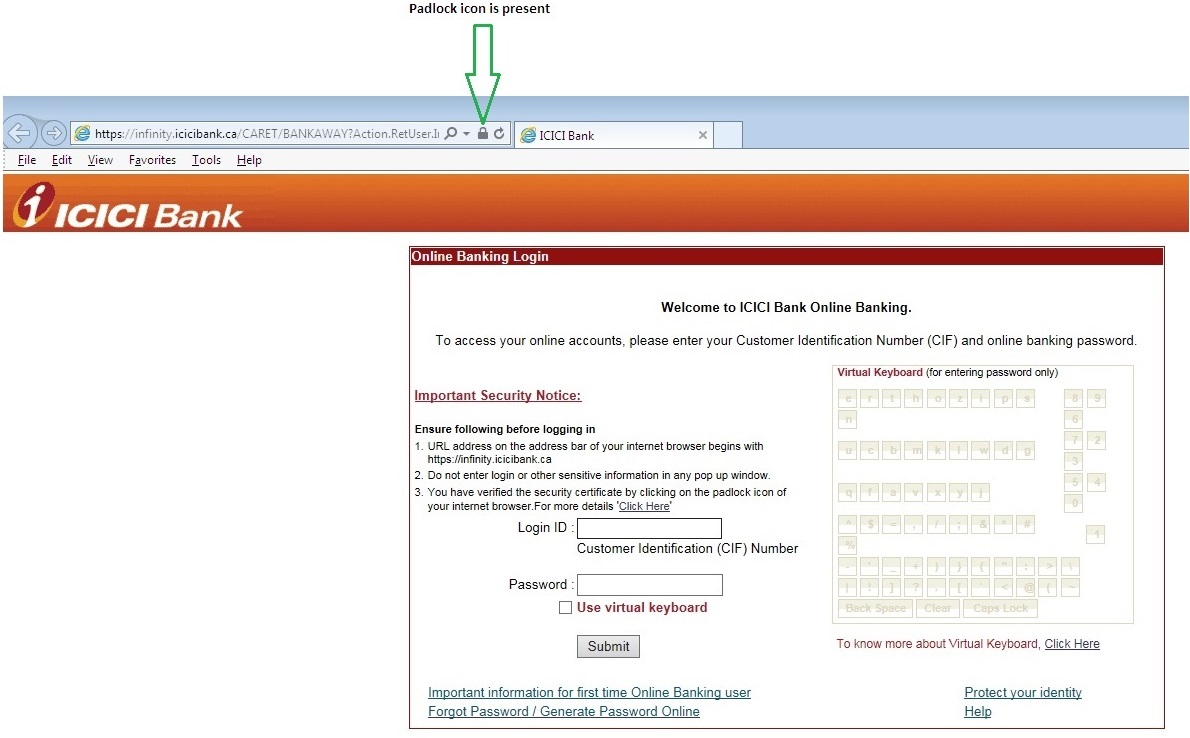Viewport: 1190px width, 738px height.
Task: Click the magnifier search icon in address bar
Action: pyautogui.click(x=451, y=133)
